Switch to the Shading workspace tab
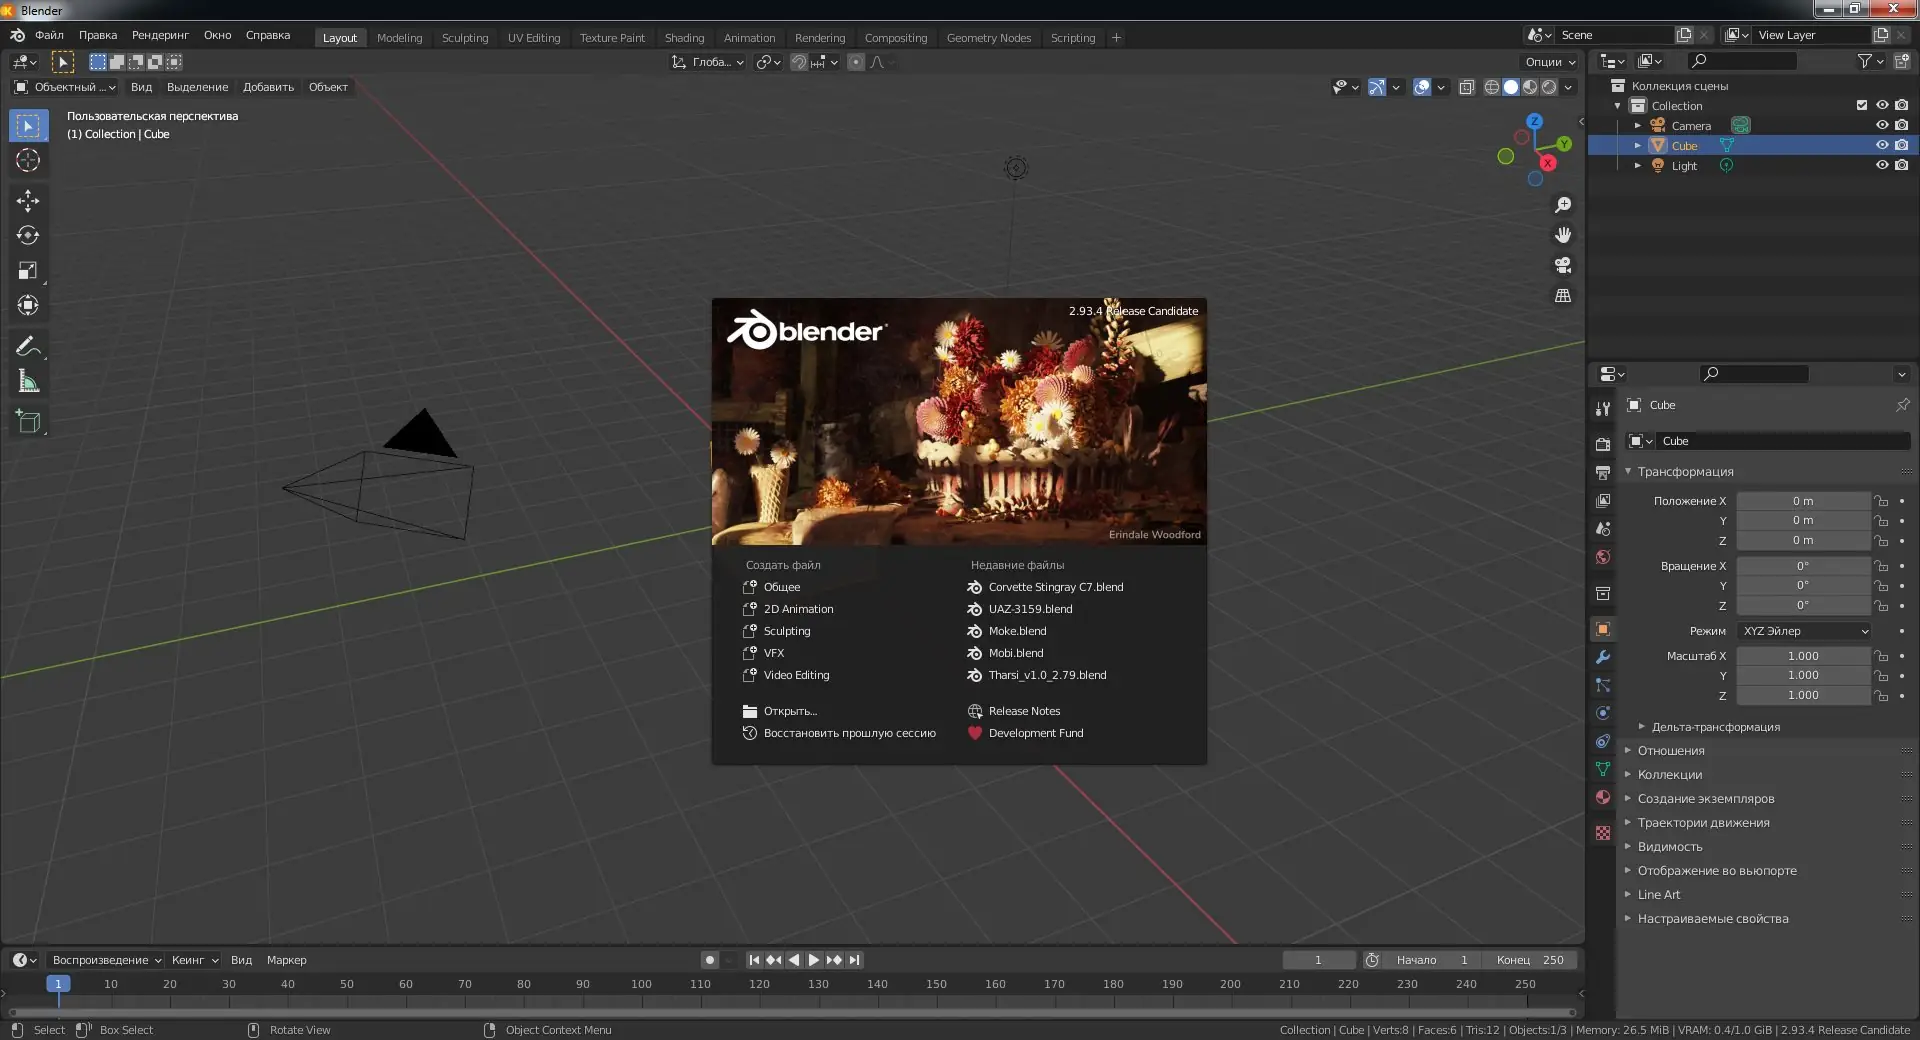This screenshot has width=1920, height=1040. coord(684,38)
